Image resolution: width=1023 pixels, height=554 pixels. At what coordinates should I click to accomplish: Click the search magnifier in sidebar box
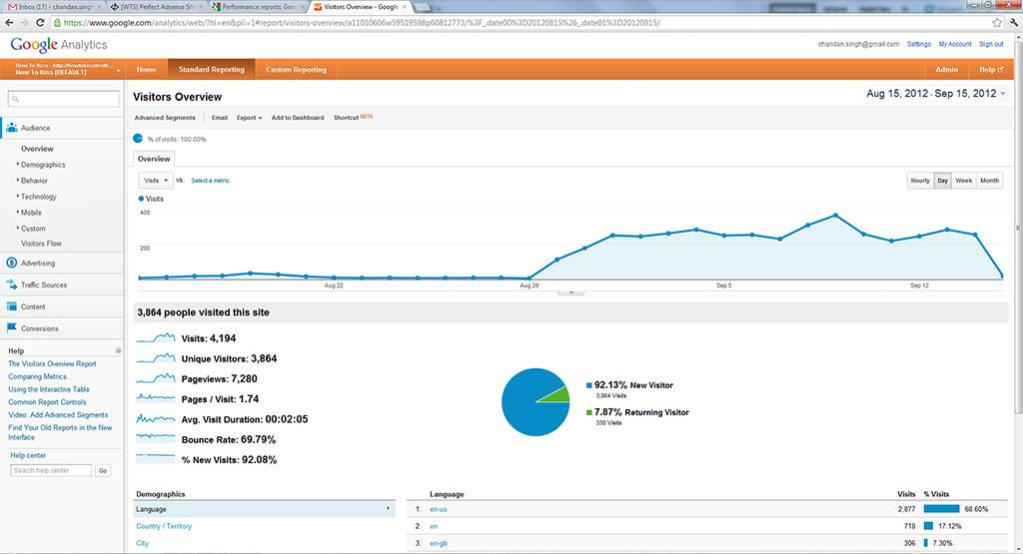(x=16, y=99)
